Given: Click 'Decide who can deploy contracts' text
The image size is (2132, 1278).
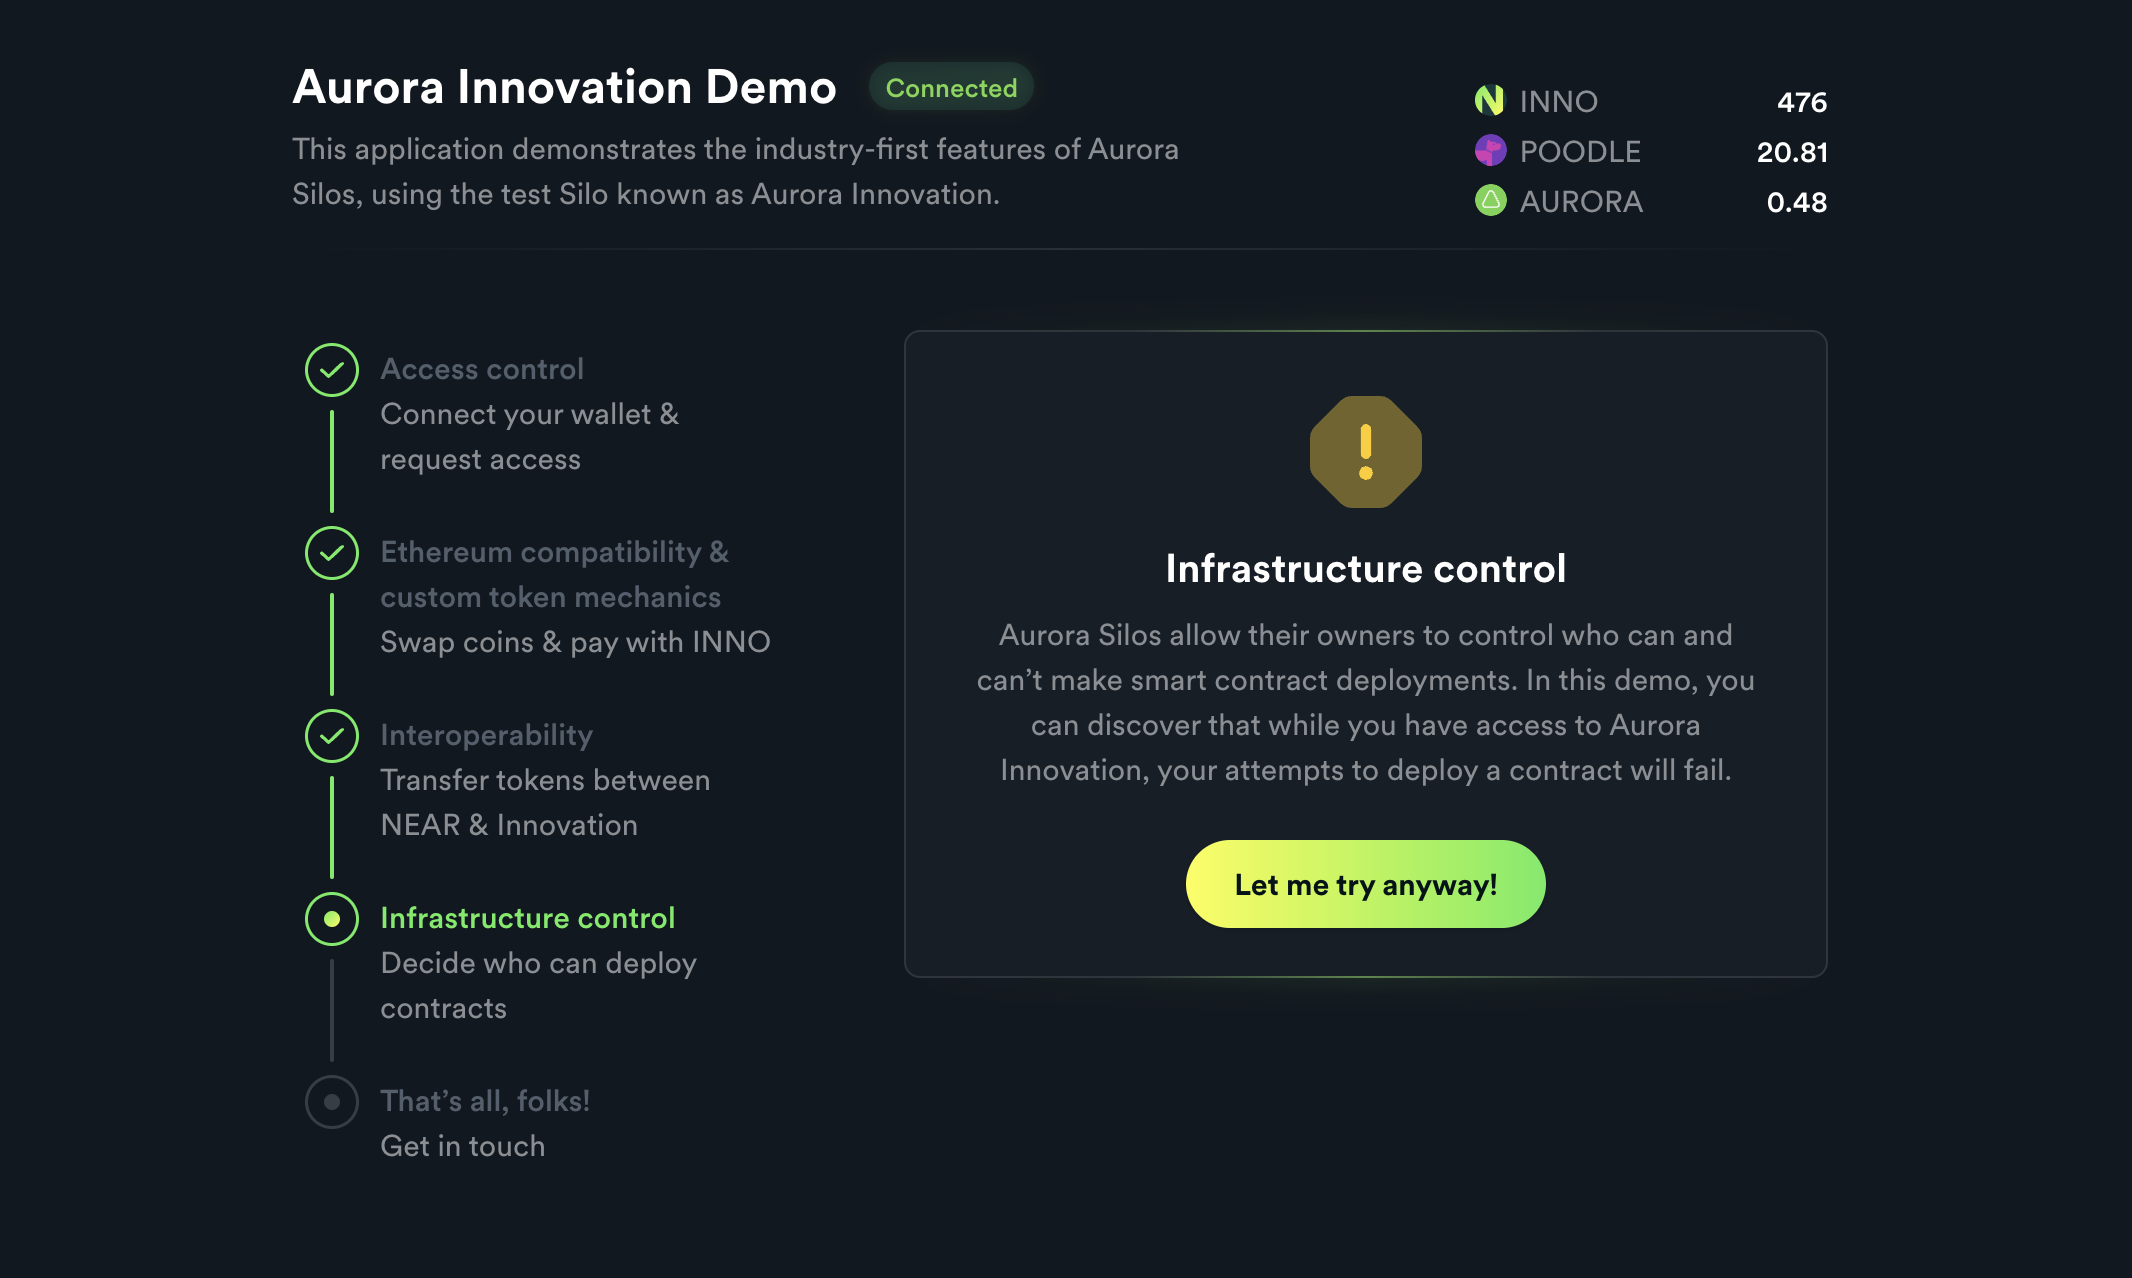Looking at the screenshot, I should (539, 986).
